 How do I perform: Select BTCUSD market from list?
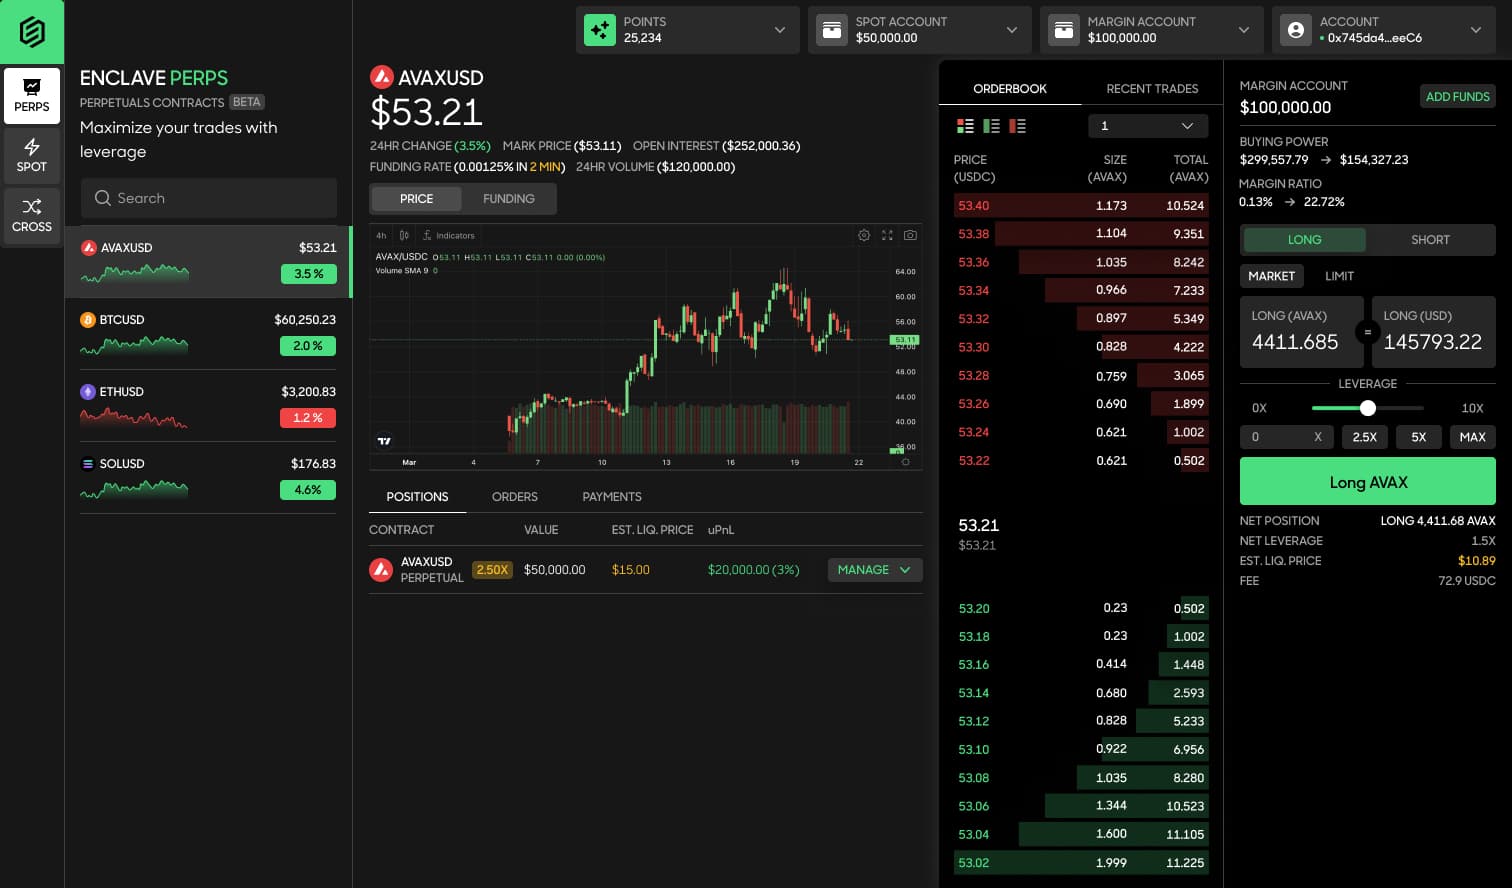click(208, 334)
